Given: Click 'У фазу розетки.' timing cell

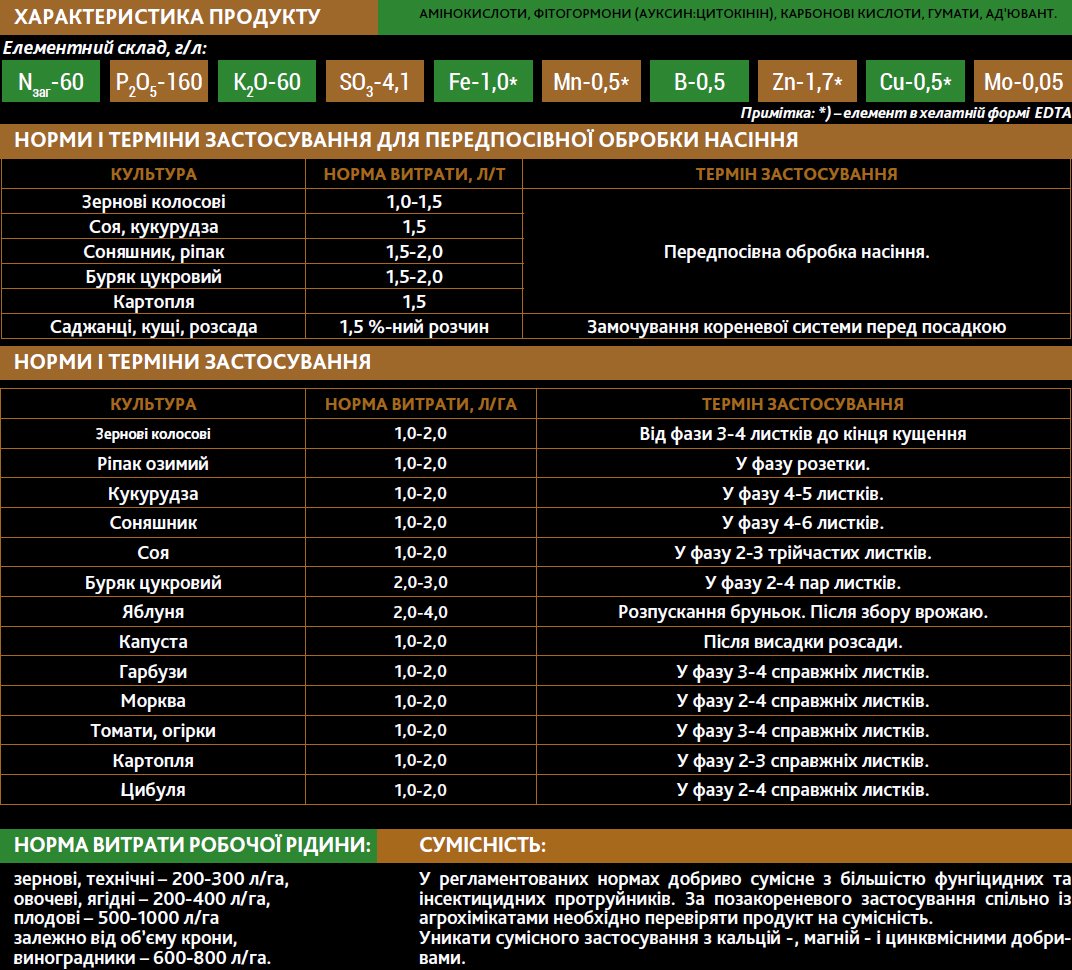Looking at the screenshot, I should [x=803, y=463].
